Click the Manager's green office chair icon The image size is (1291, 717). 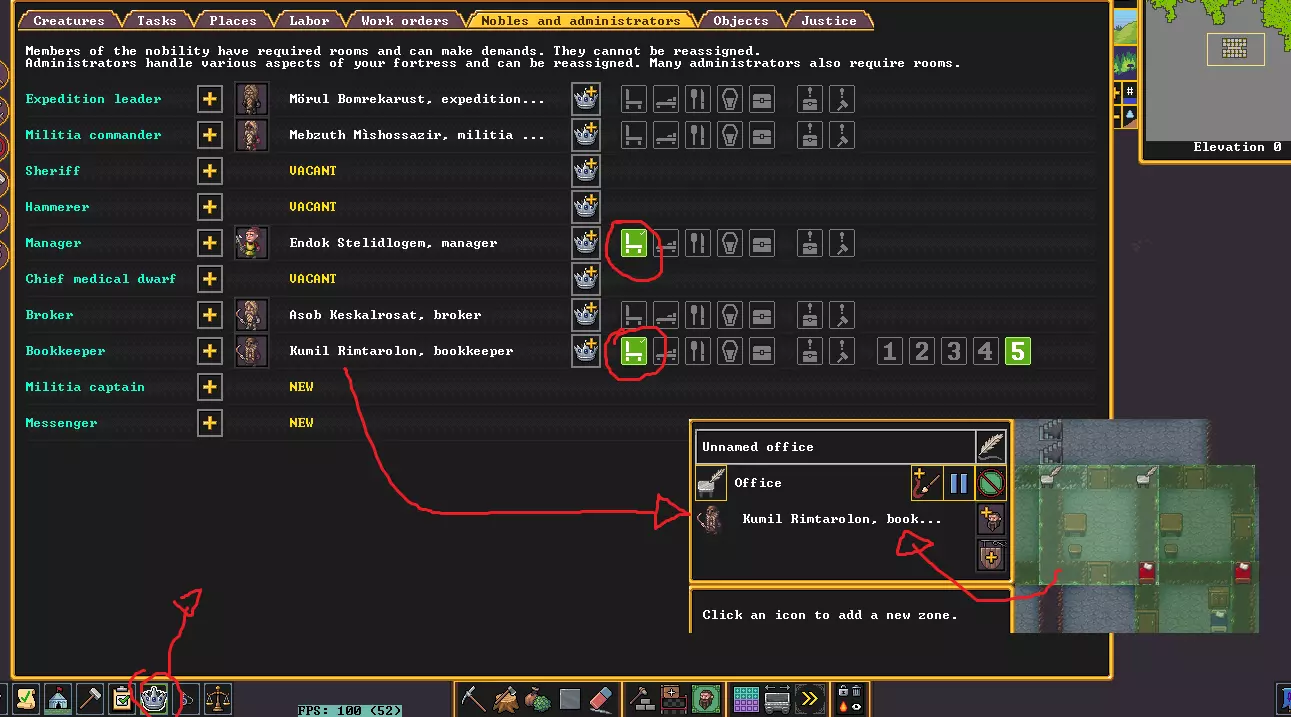pos(634,243)
